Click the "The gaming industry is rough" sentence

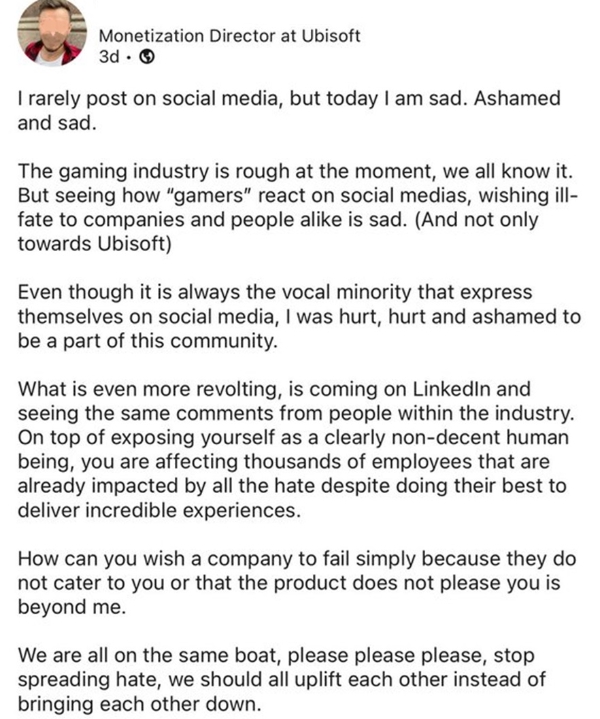(x=296, y=171)
